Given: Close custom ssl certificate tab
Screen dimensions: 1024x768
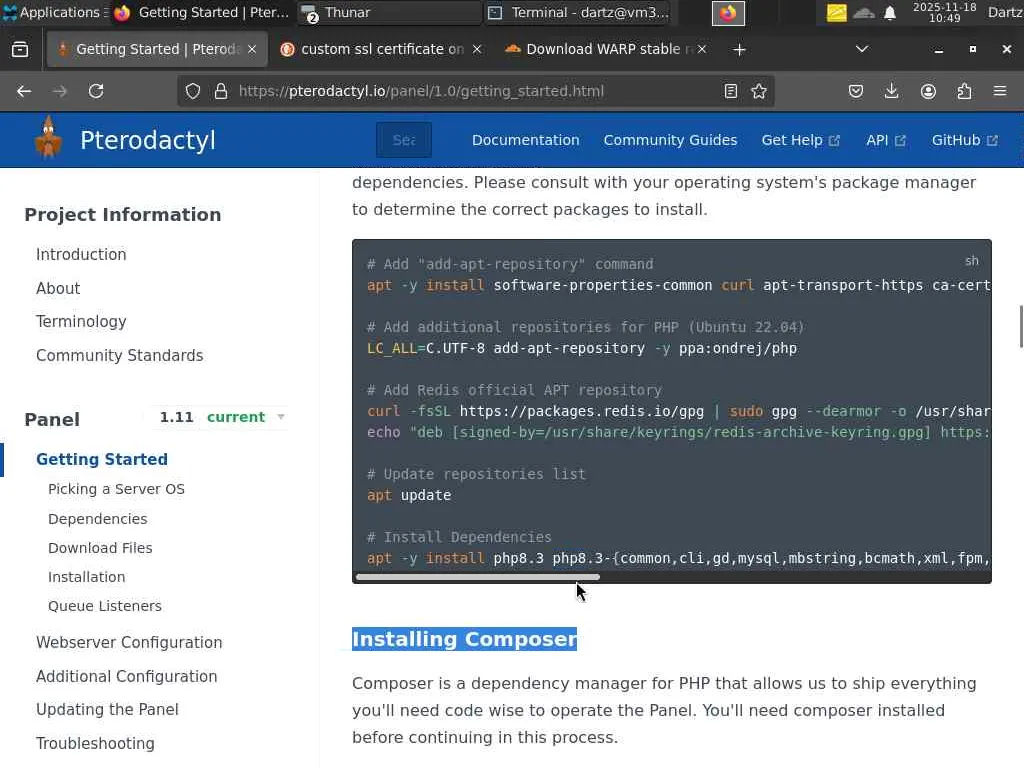Looking at the screenshot, I should click(477, 50).
